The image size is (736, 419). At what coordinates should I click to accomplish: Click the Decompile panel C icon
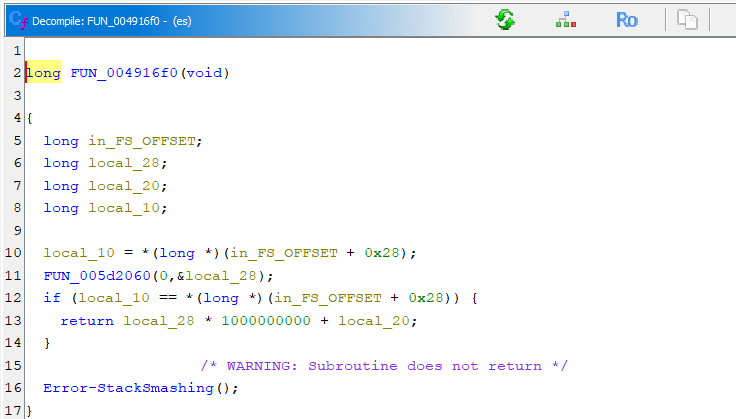point(18,20)
